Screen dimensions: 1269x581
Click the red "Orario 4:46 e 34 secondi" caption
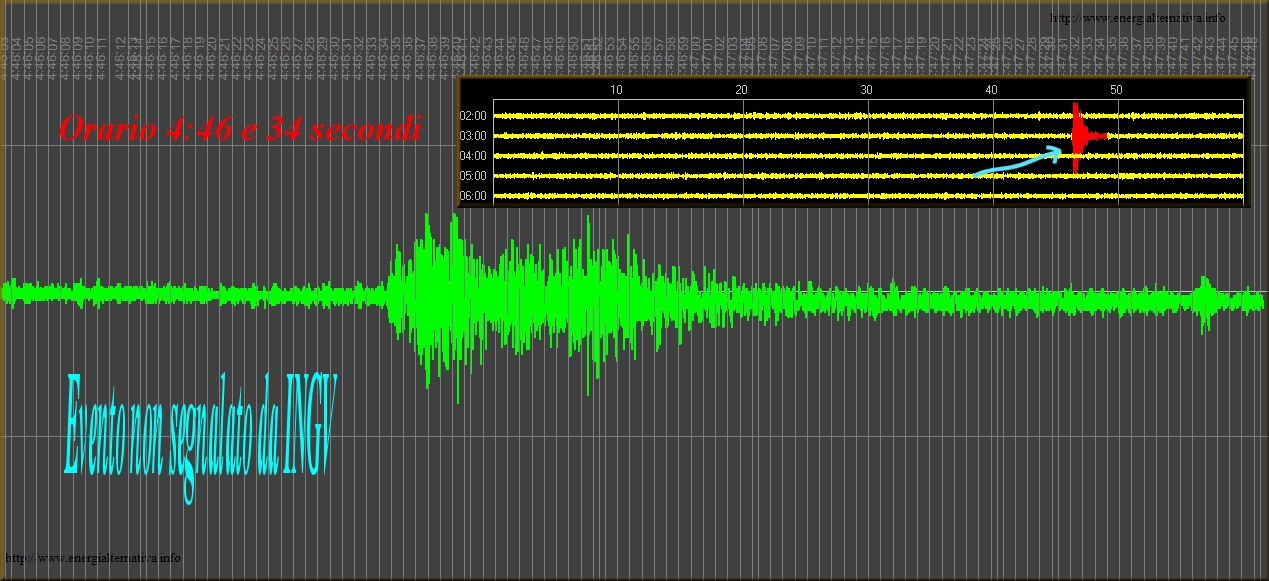point(240,128)
